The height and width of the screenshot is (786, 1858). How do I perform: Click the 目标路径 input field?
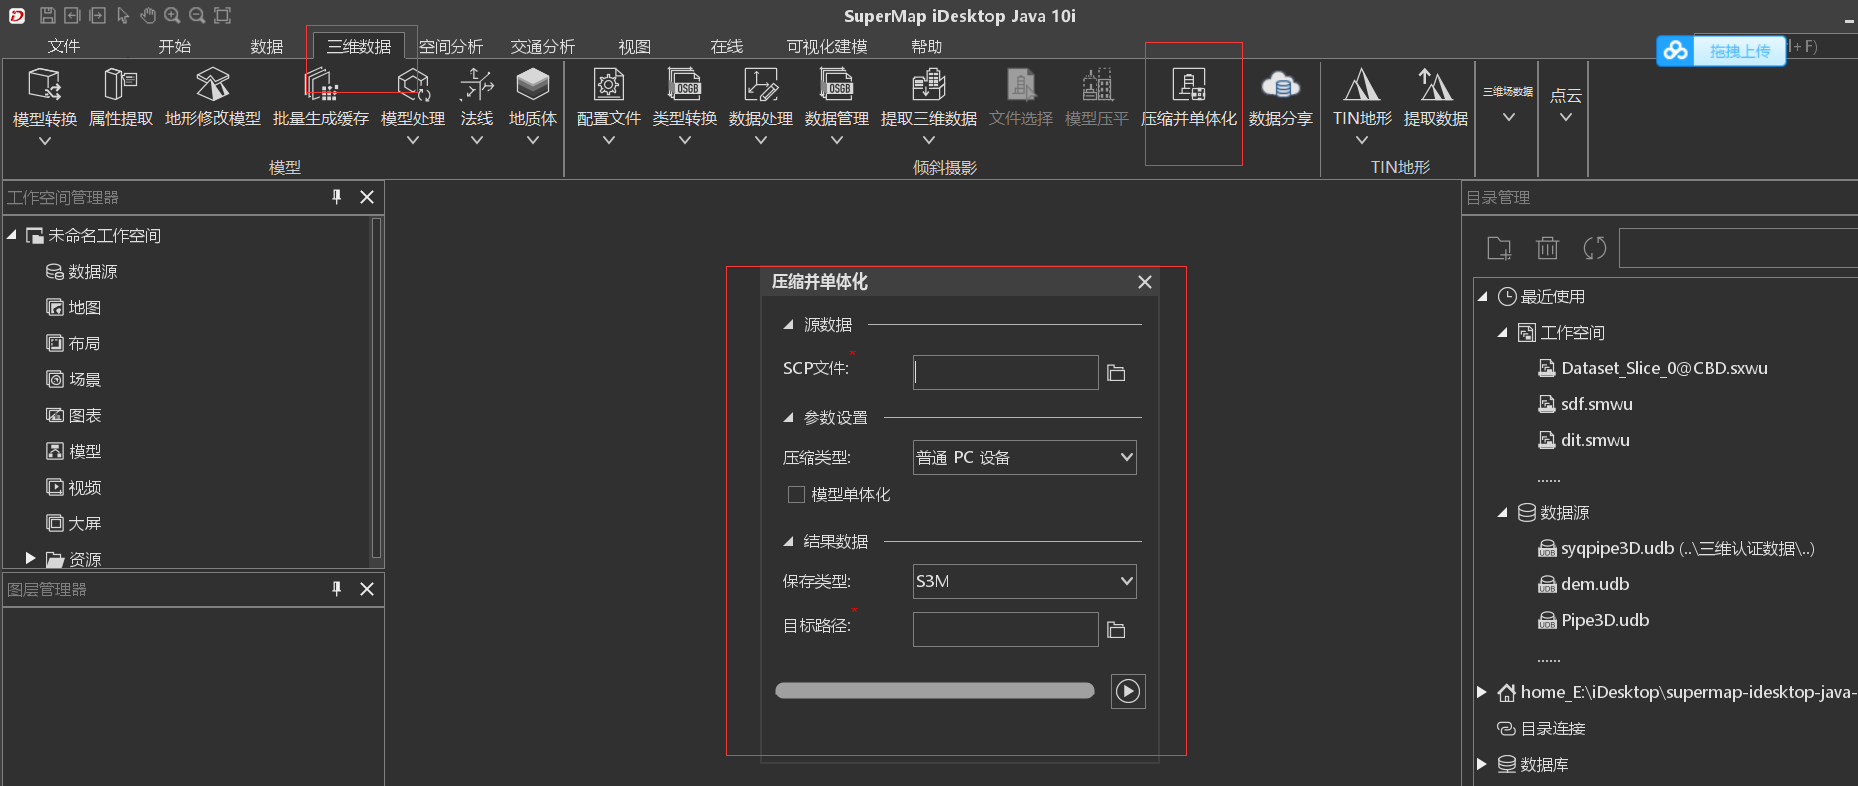1006,630
